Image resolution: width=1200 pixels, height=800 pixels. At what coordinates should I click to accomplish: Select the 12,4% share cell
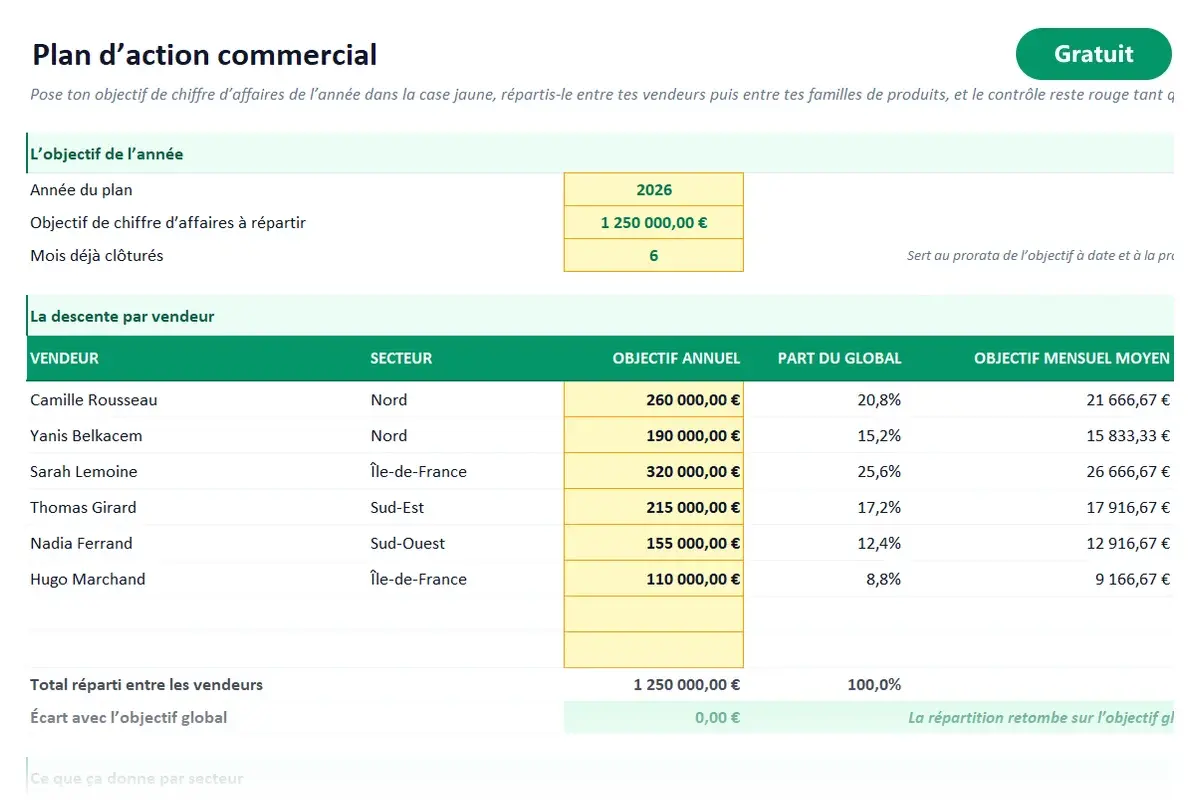pos(879,544)
